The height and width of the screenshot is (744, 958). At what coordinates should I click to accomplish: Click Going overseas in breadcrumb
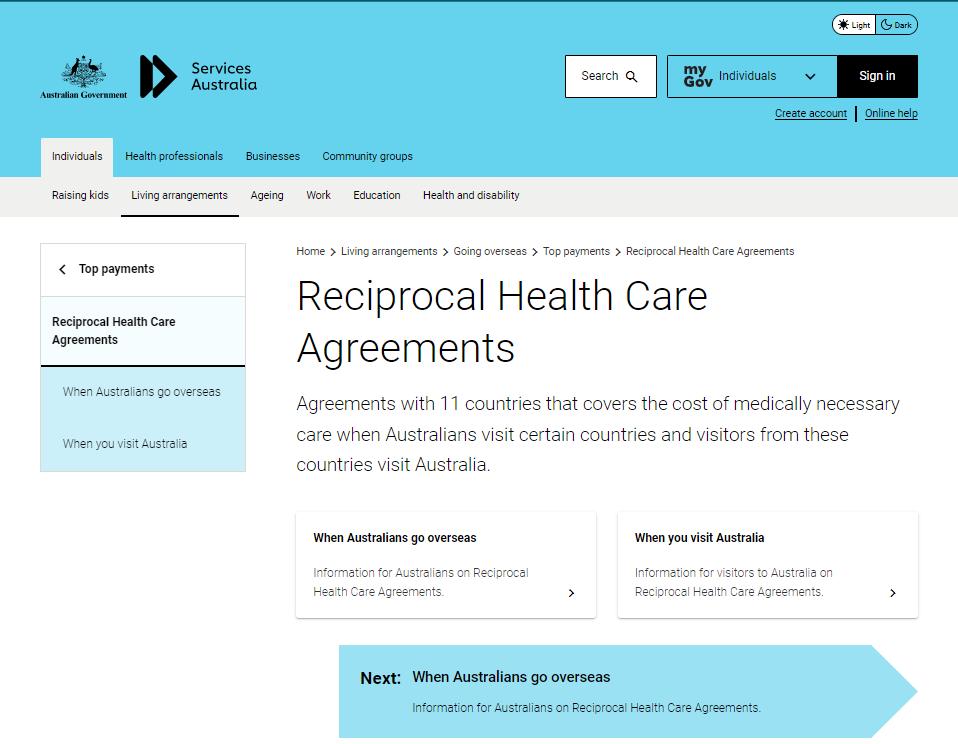490,252
